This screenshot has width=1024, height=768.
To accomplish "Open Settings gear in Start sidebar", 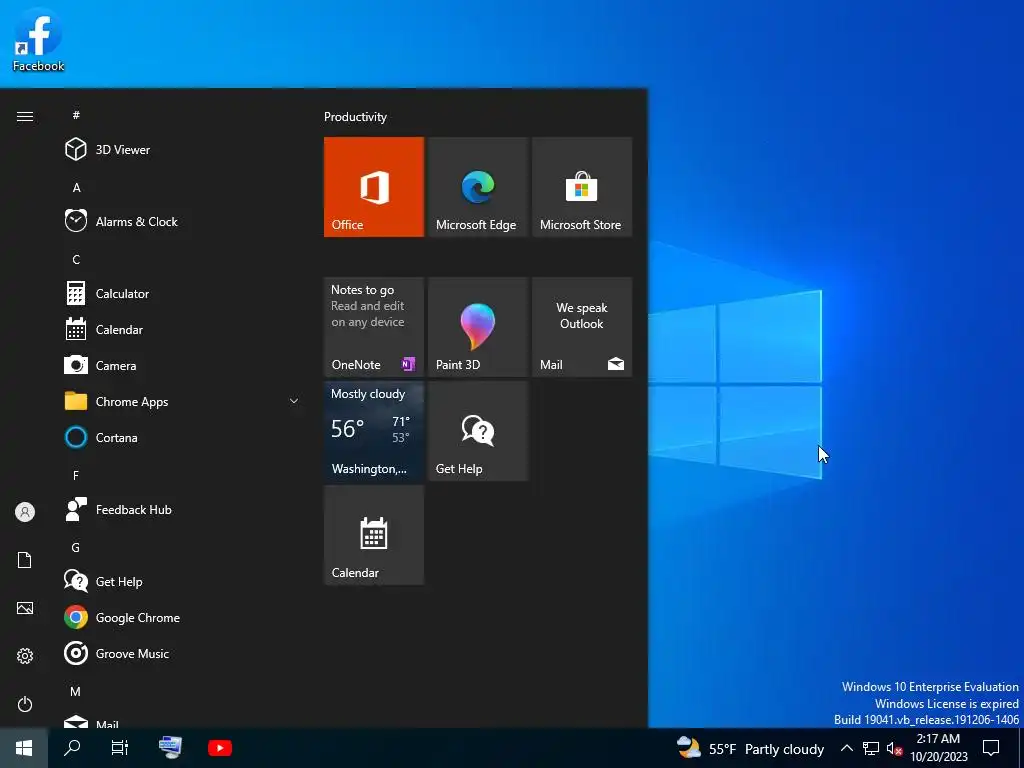I will (25, 656).
